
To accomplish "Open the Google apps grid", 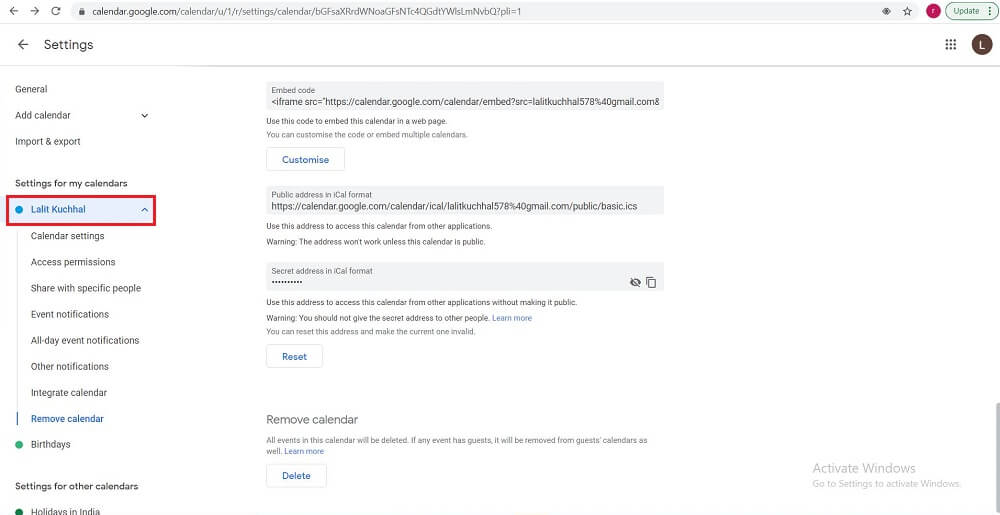I will tap(950, 45).
